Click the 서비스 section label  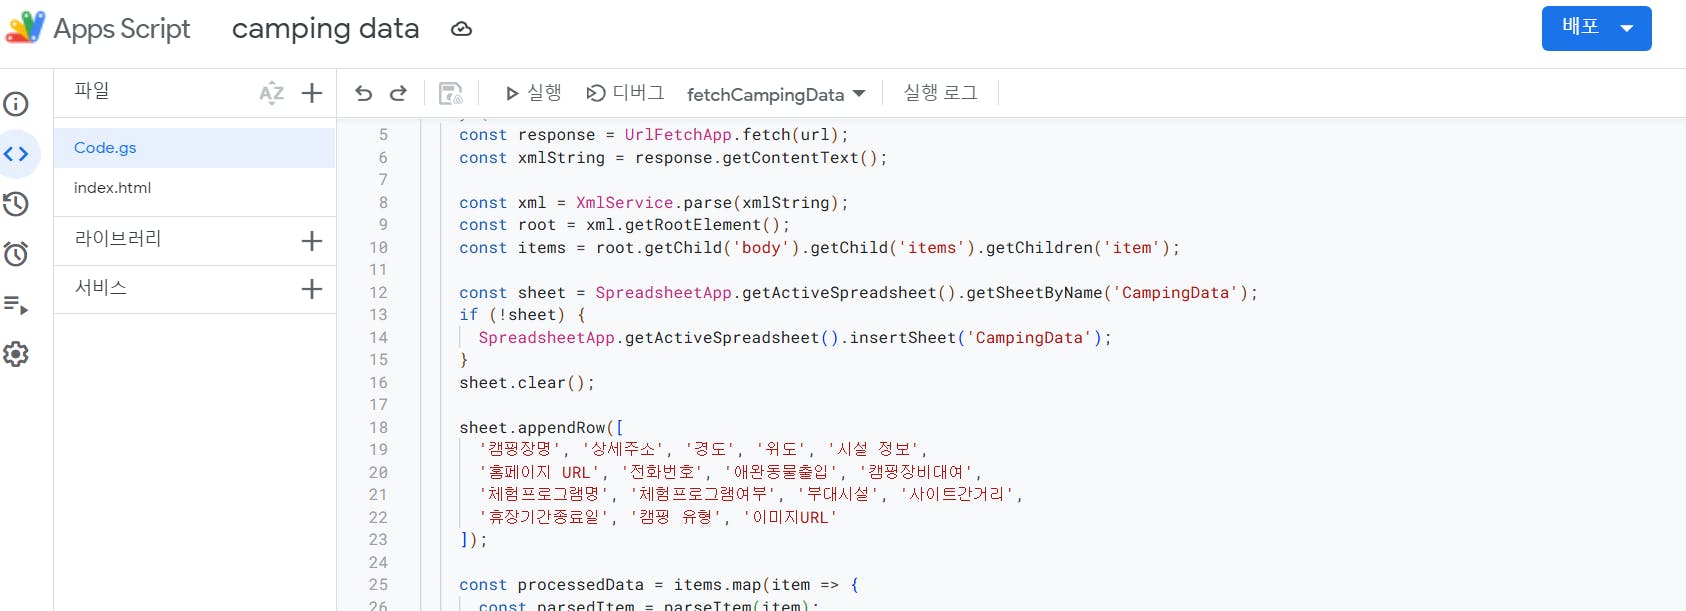coord(101,287)
